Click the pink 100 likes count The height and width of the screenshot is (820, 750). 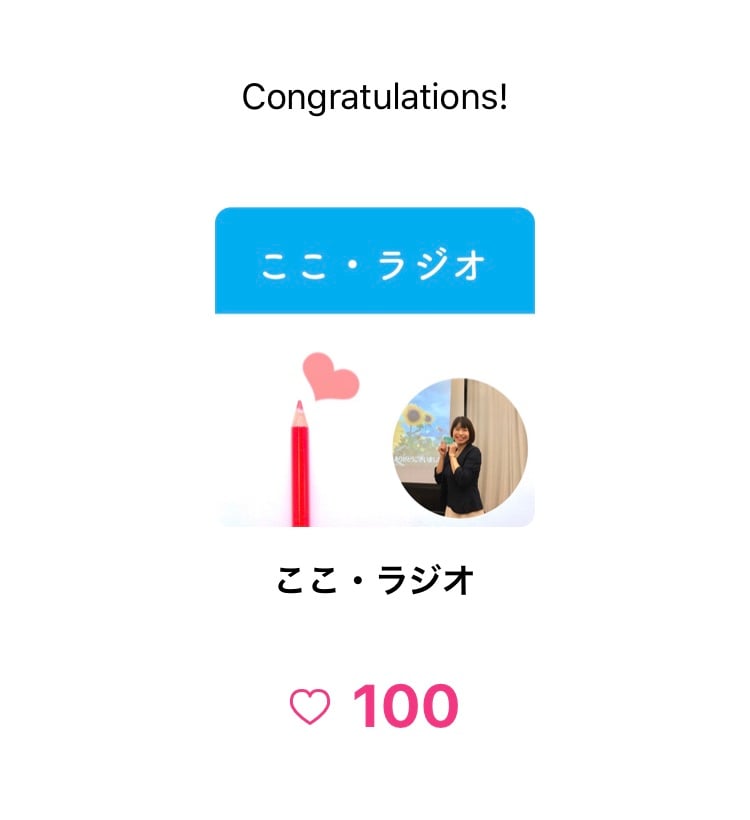click(x=405, y=707)
